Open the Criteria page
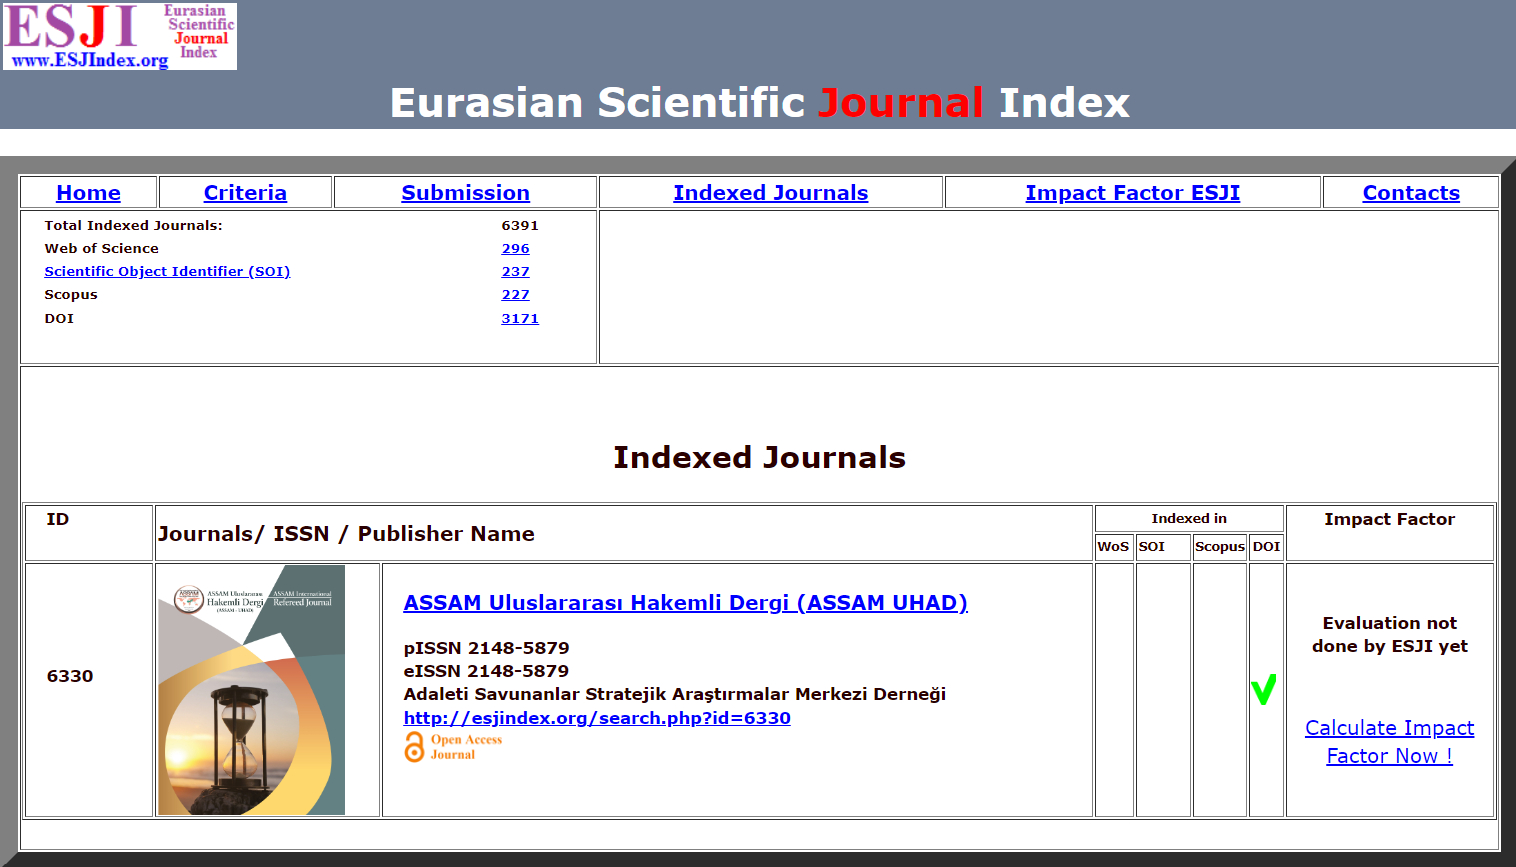Screen dimensions: 1516x867 coord(245,193)
